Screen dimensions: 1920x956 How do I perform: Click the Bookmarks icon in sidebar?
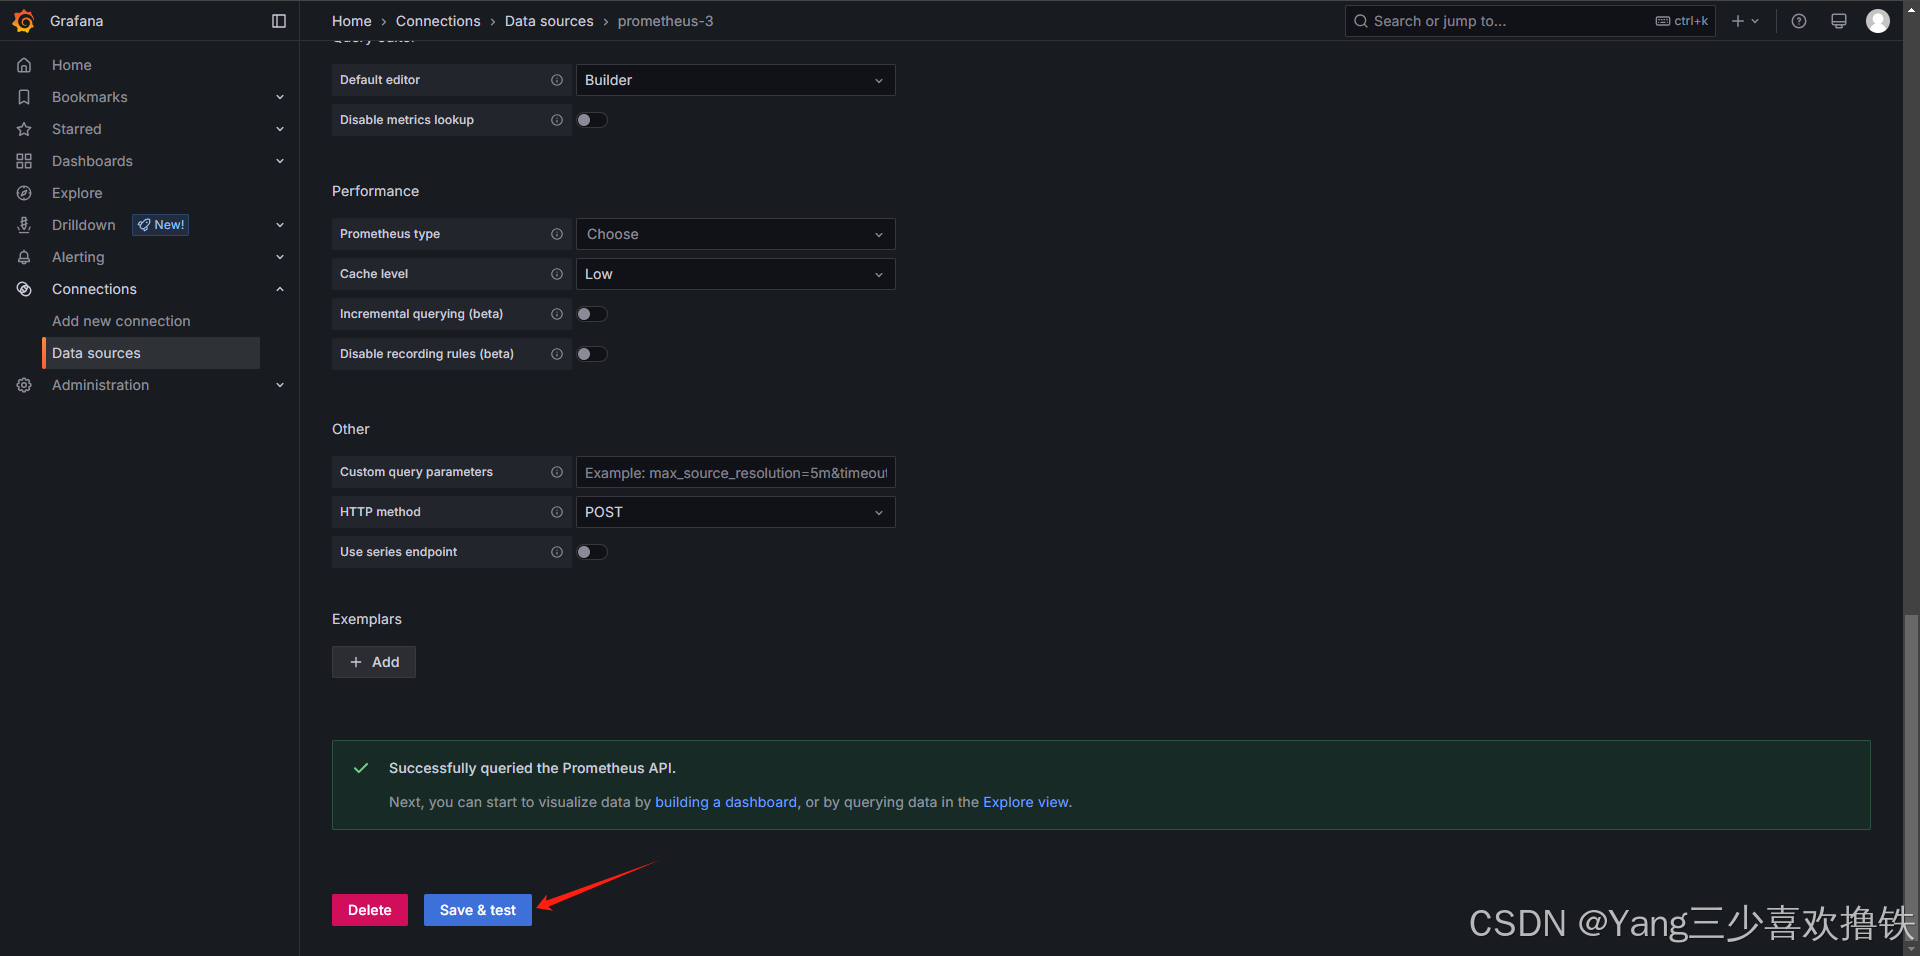[24, 97]
